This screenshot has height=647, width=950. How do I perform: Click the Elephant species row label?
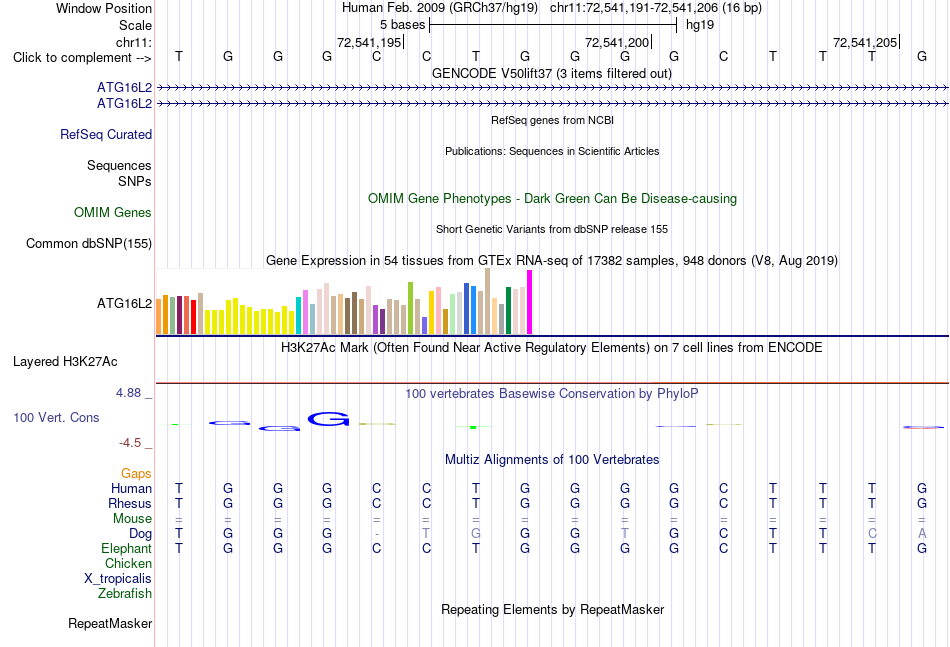[126, 548]
